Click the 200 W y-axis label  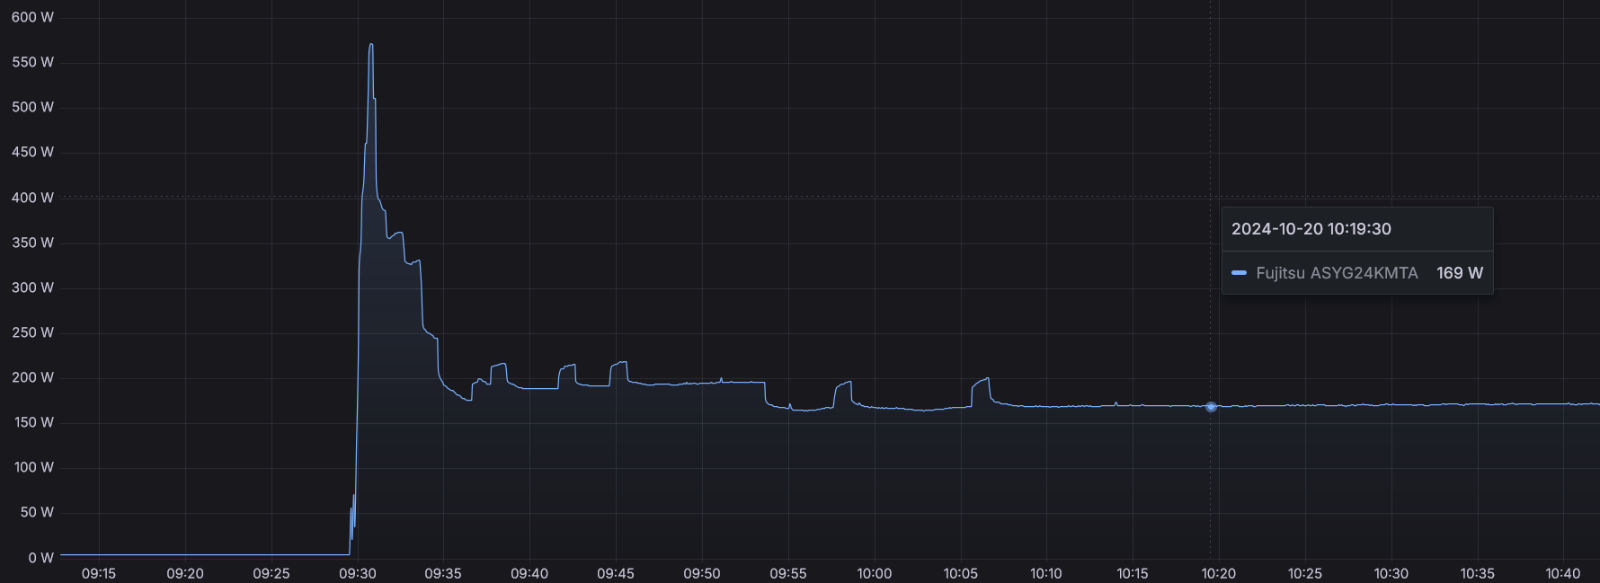[33, 377]
